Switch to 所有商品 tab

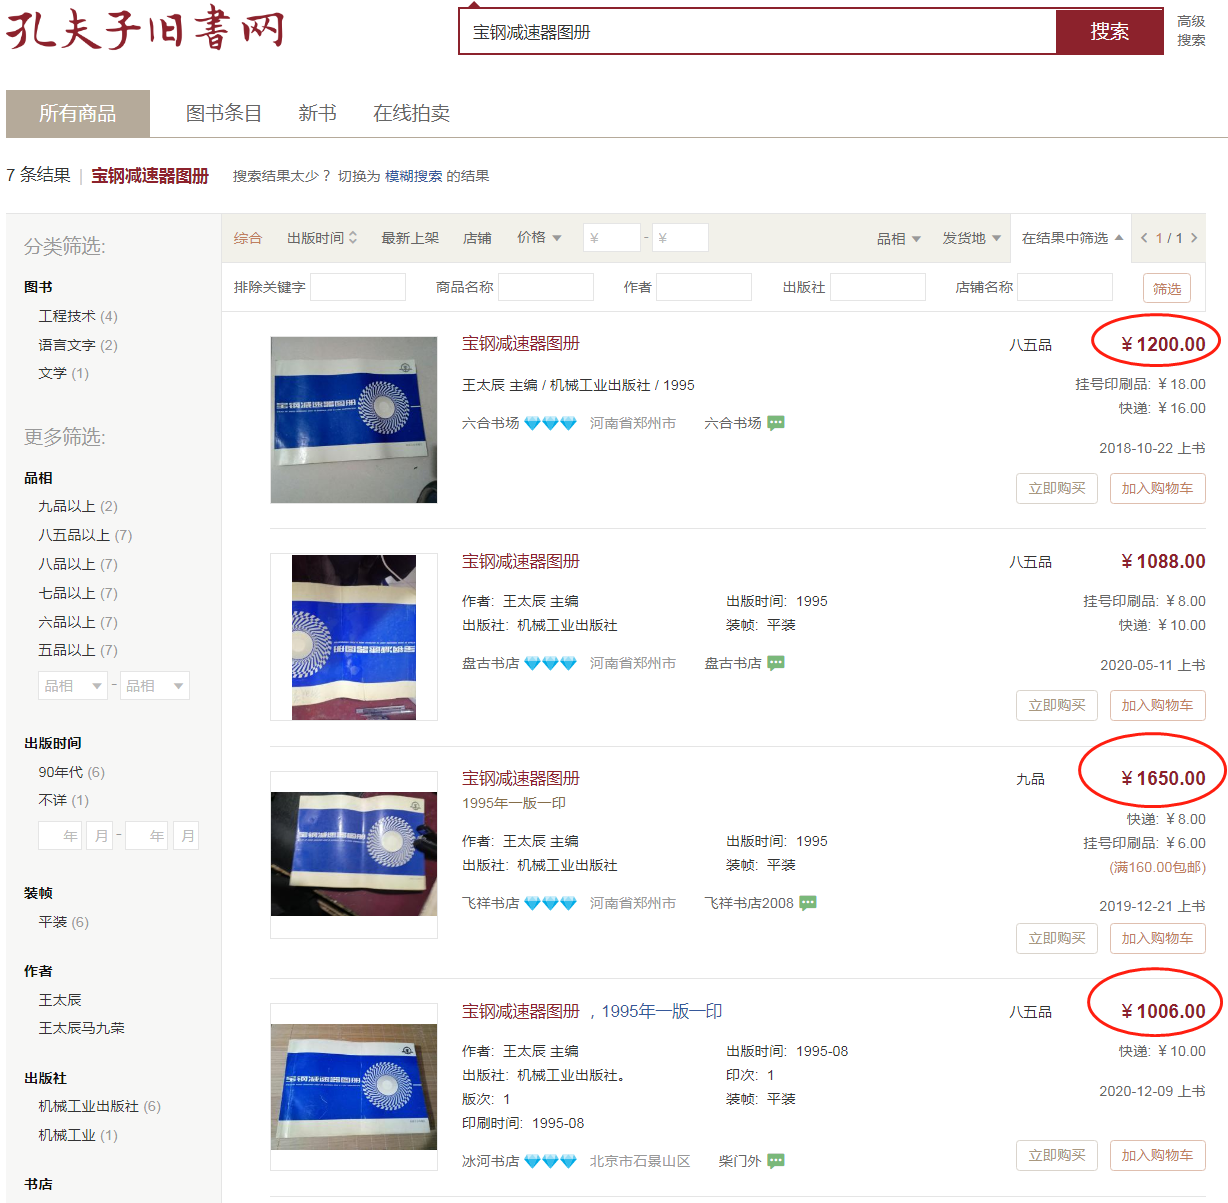click(x=78, y=113)
